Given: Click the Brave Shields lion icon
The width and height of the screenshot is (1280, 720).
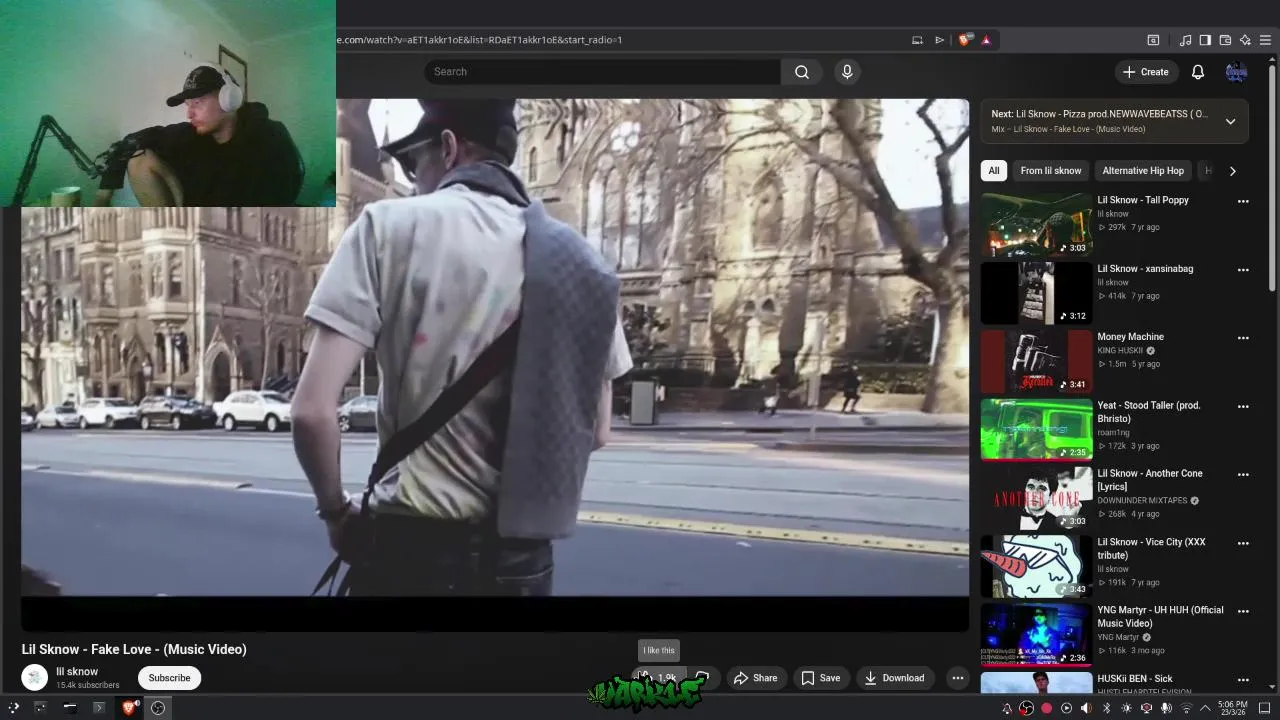Looking at the screenshot, I should coord(964,40).
